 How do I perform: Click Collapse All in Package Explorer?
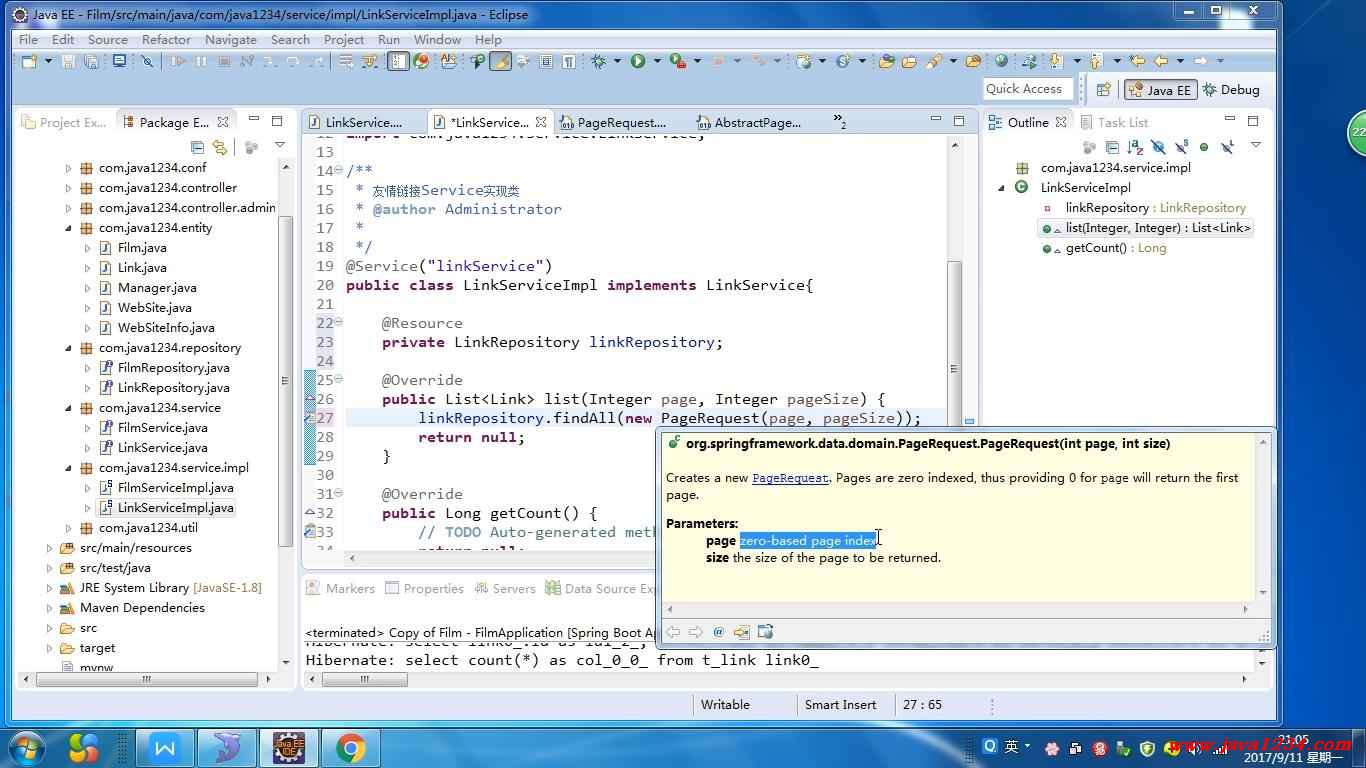tap(198, 147)
